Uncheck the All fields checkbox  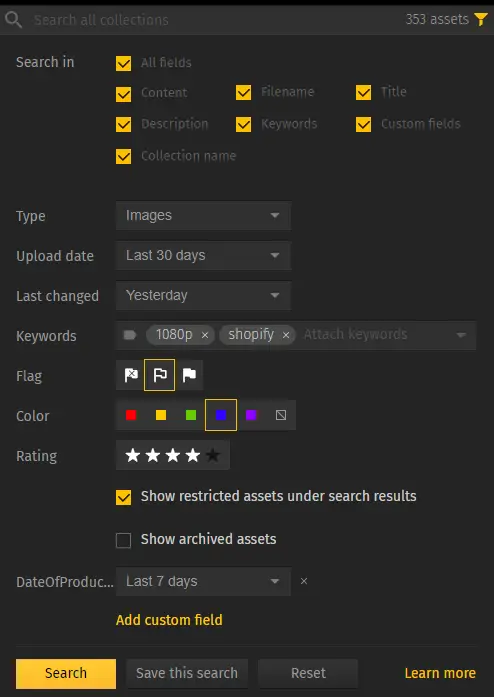[124, 63]
